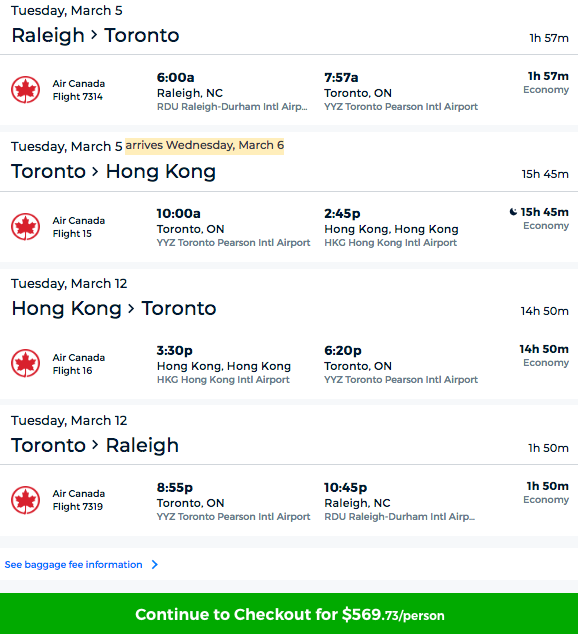Click the overnight moon icon beside 15h 45m
Viewport: 578px width, 634px height.
point(513,212)
